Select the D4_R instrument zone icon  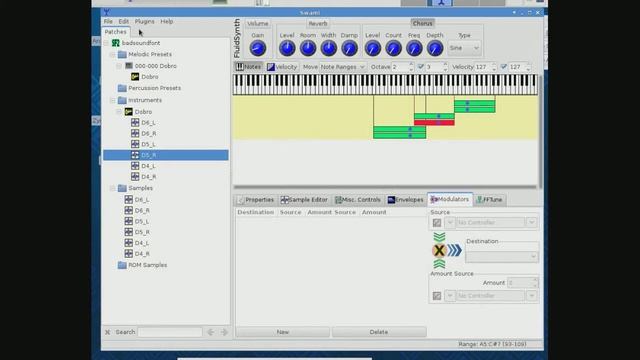click(x=135, y=176)
